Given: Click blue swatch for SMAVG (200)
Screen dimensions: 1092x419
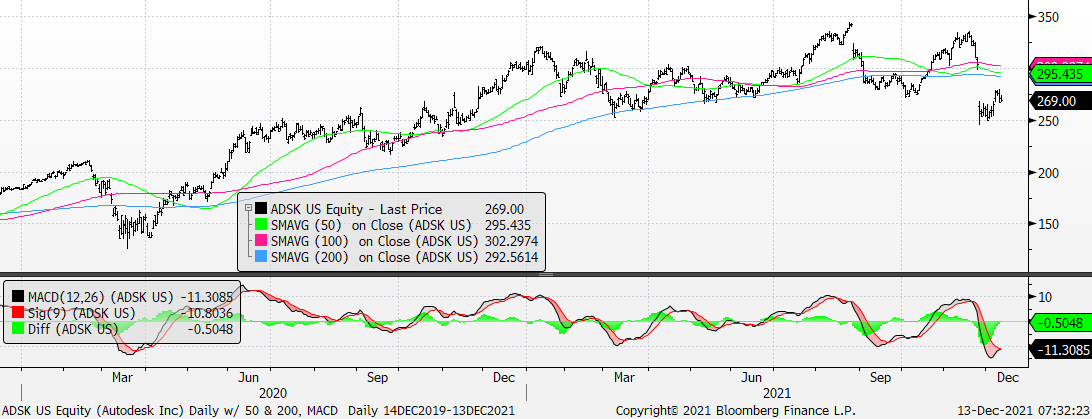Looking at the screenshot, I should (260, 259).
